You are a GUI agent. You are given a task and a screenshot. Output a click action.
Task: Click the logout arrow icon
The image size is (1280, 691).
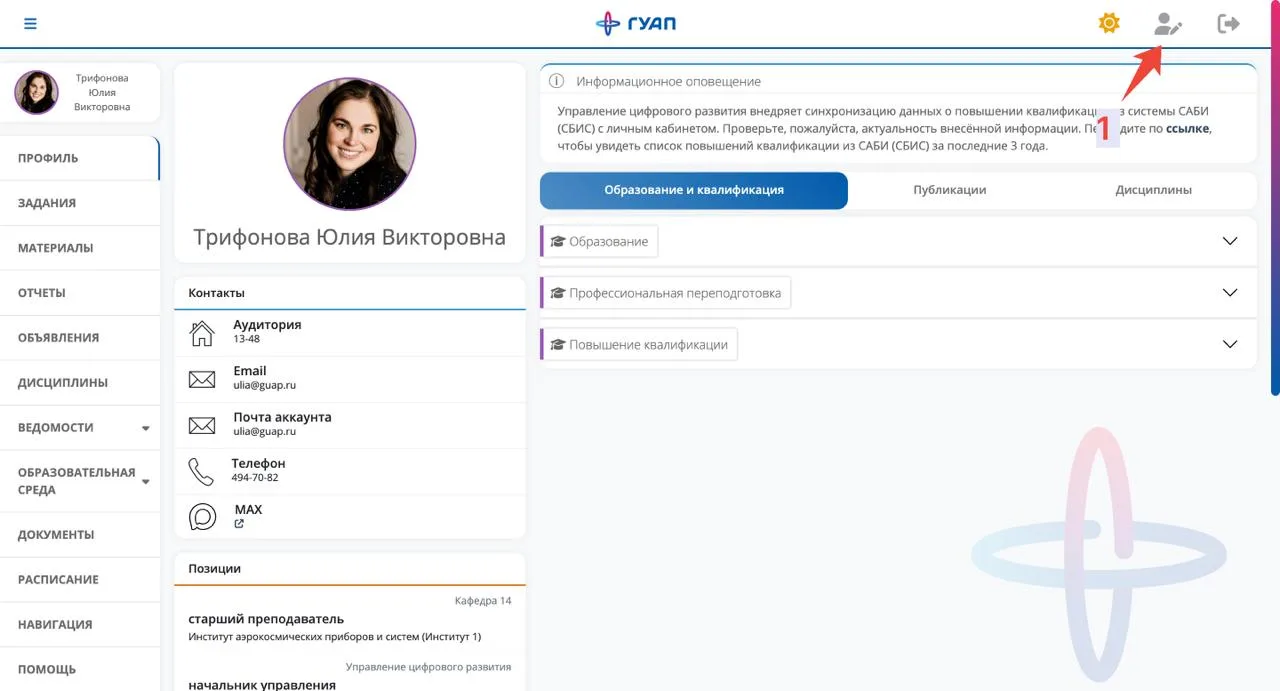point(1228,24)
